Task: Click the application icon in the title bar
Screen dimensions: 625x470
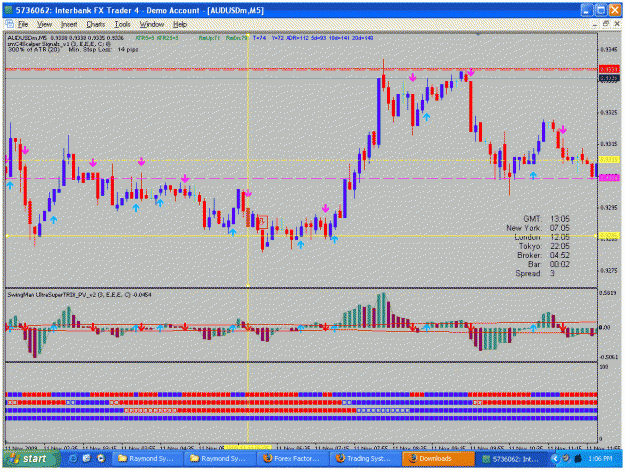Action: point(8,10)
